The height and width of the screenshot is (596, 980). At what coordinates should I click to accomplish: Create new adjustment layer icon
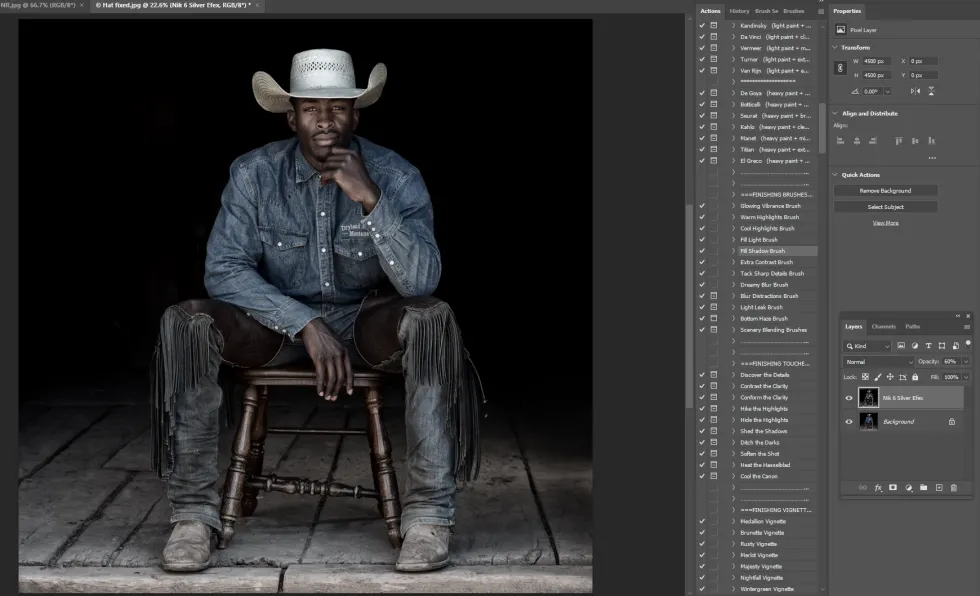pos(908,488)
